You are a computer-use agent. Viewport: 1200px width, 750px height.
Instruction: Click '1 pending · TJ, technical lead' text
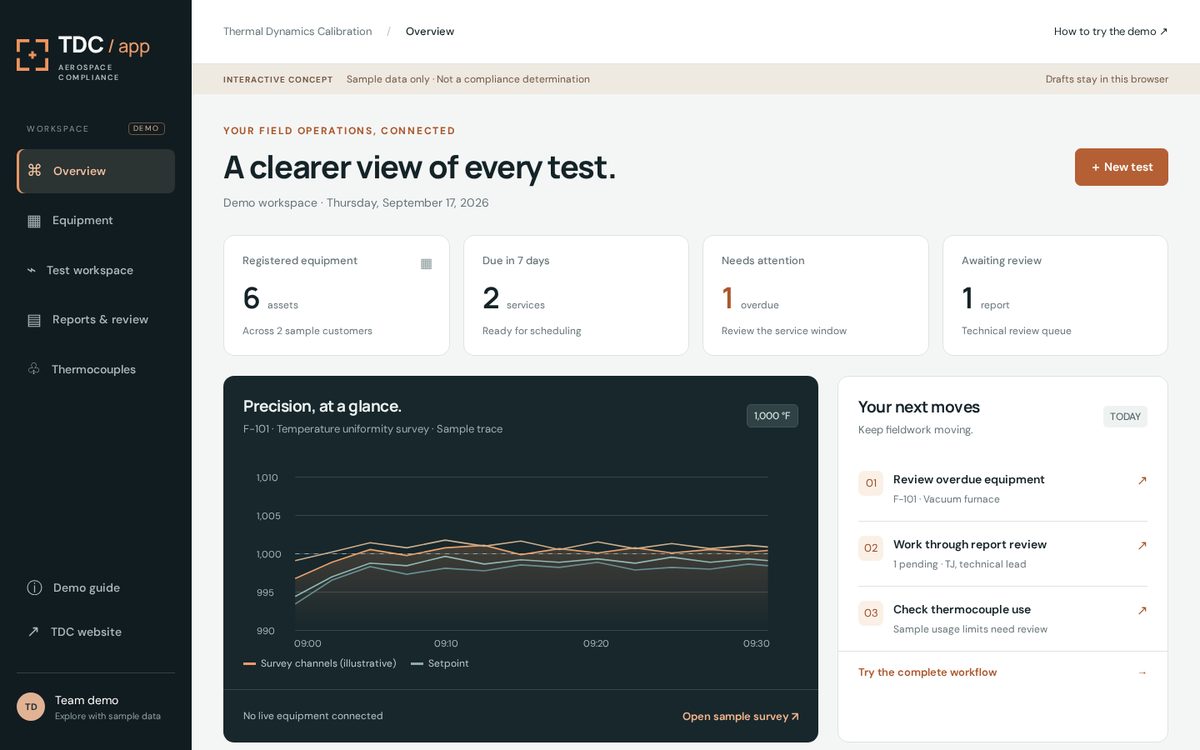[x=959, y=565]
